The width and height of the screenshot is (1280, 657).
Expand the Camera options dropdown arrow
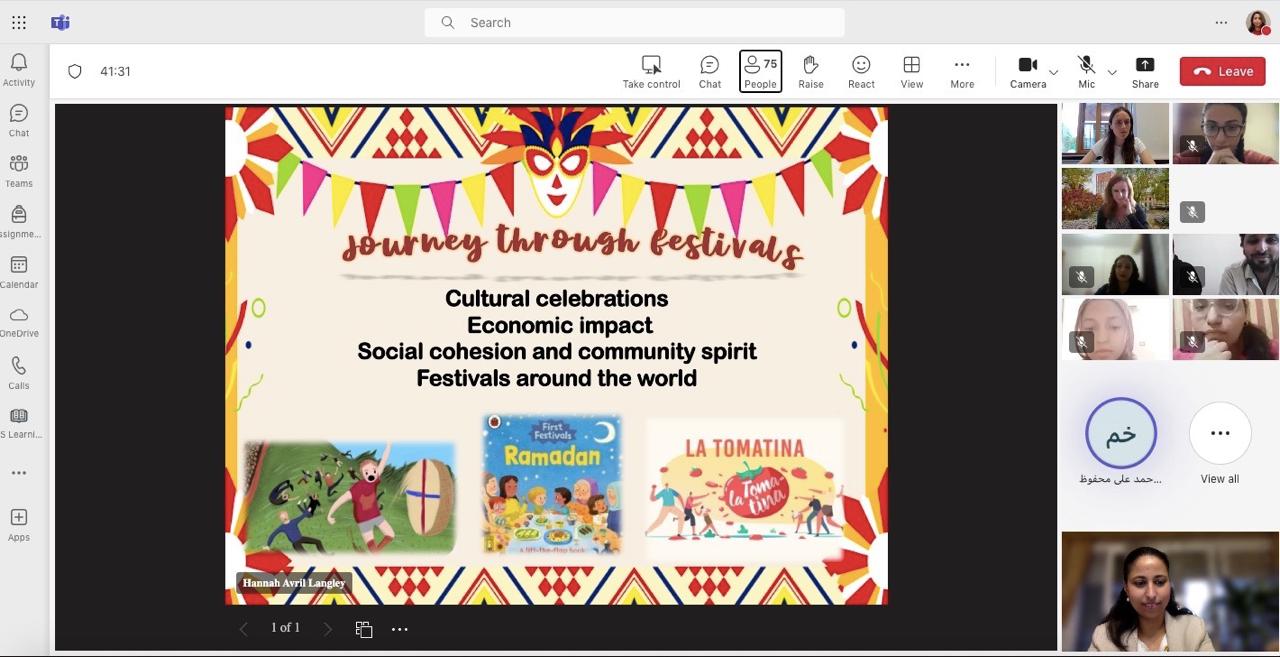pos(1053,72)
